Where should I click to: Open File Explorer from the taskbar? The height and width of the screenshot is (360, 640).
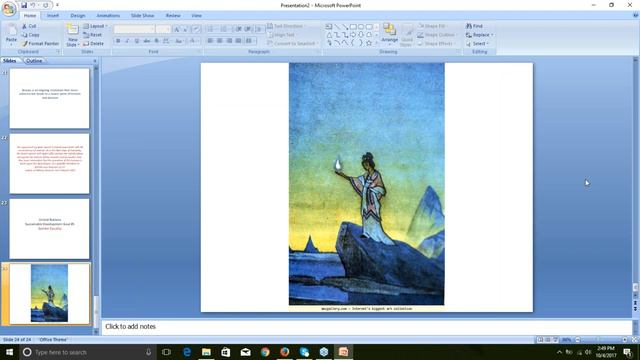206,352
